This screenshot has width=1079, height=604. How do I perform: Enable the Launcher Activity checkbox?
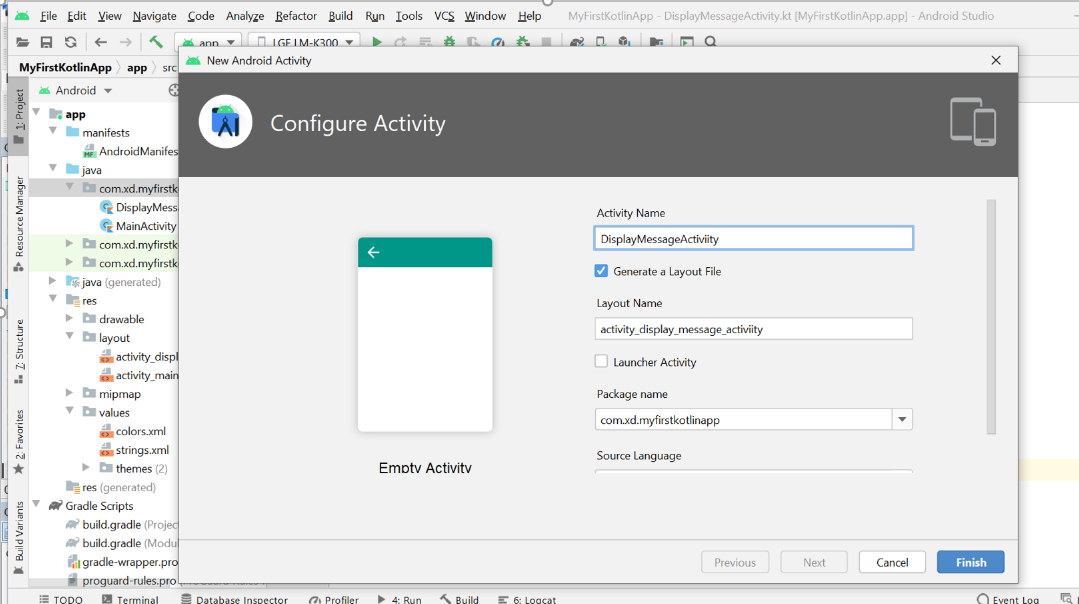(x=601, y=361)
